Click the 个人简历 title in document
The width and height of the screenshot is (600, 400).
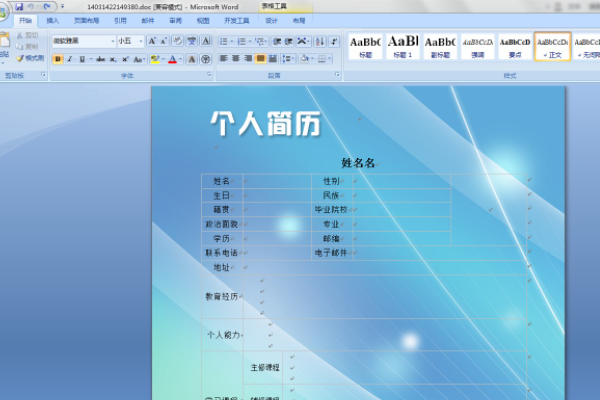tap(265, 124)
